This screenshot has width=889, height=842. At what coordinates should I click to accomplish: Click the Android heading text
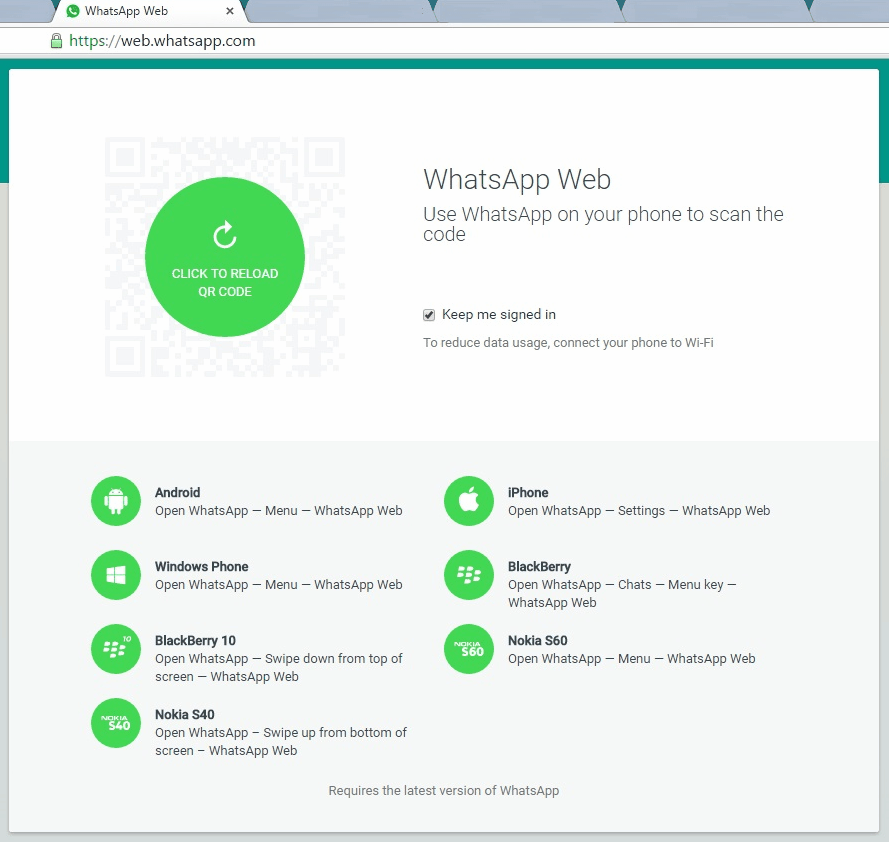pyautogui.click(x=177, y=492)
